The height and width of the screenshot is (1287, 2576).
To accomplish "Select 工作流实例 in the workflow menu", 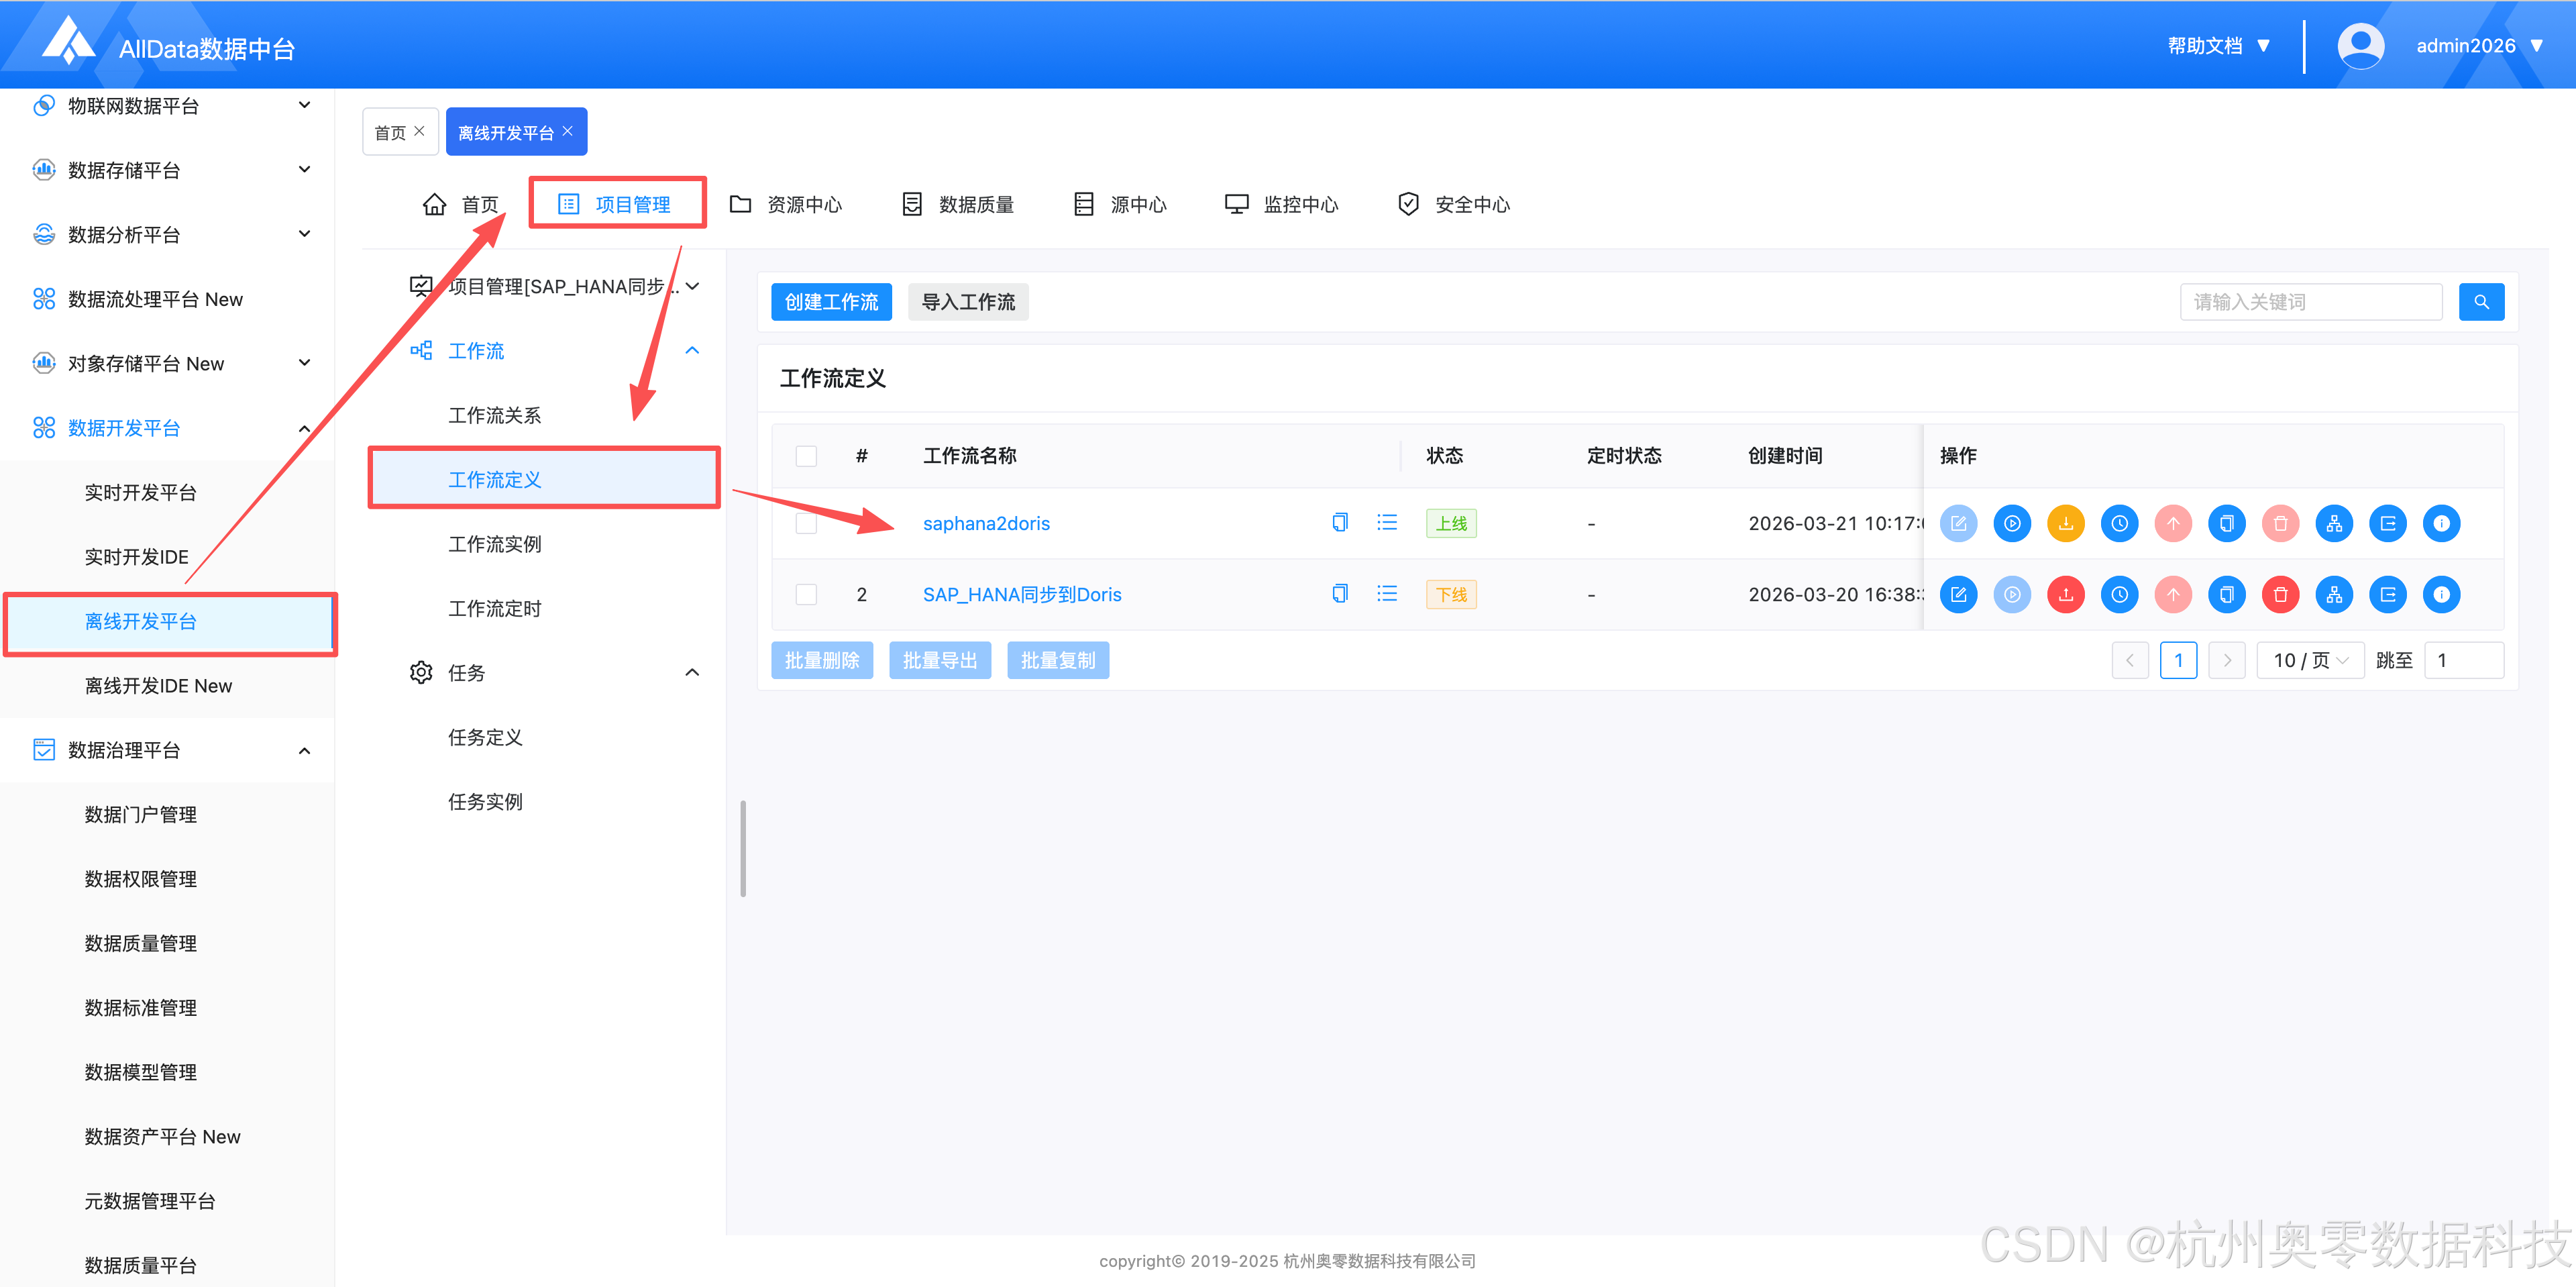I will (x=494, y=544).
